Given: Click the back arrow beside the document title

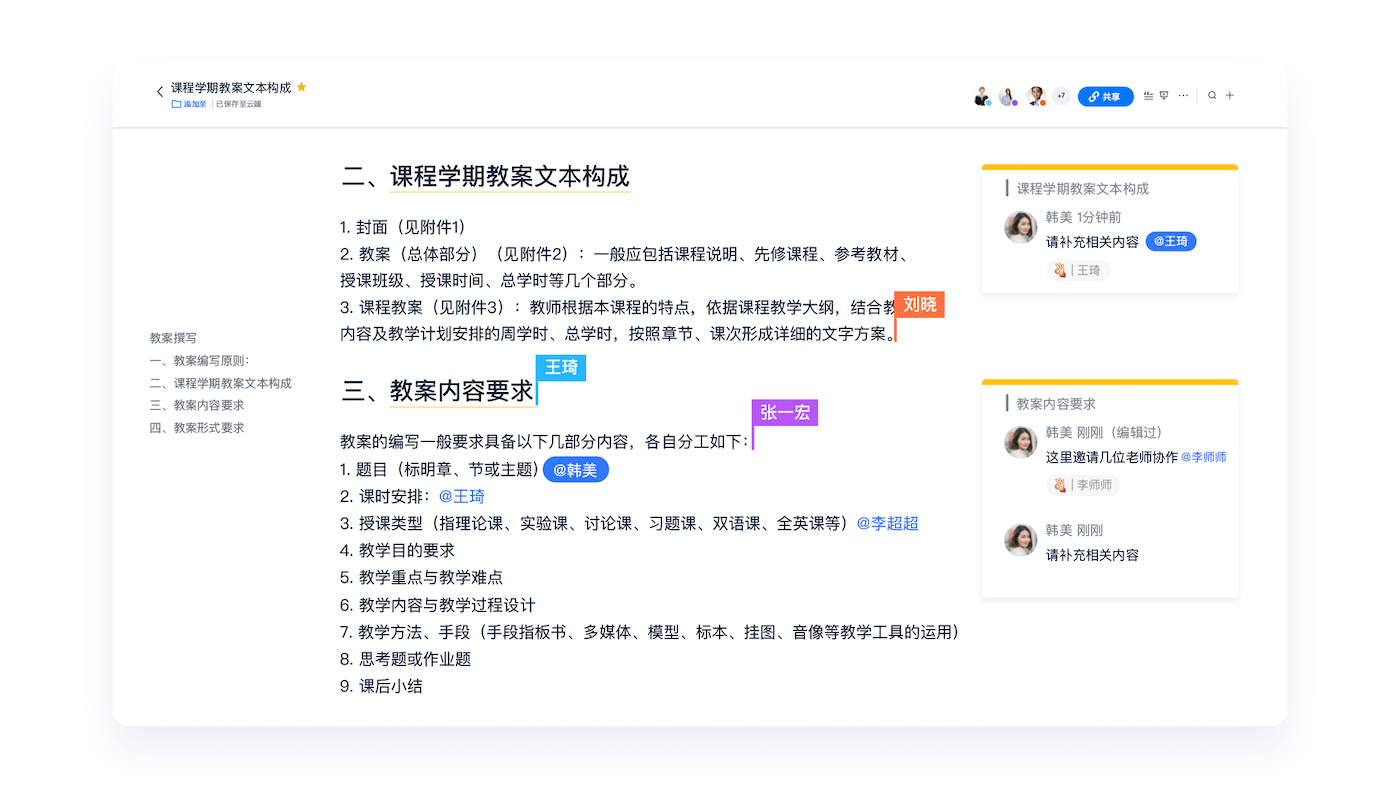Looking at the screenshot, I should click(159, 92).
